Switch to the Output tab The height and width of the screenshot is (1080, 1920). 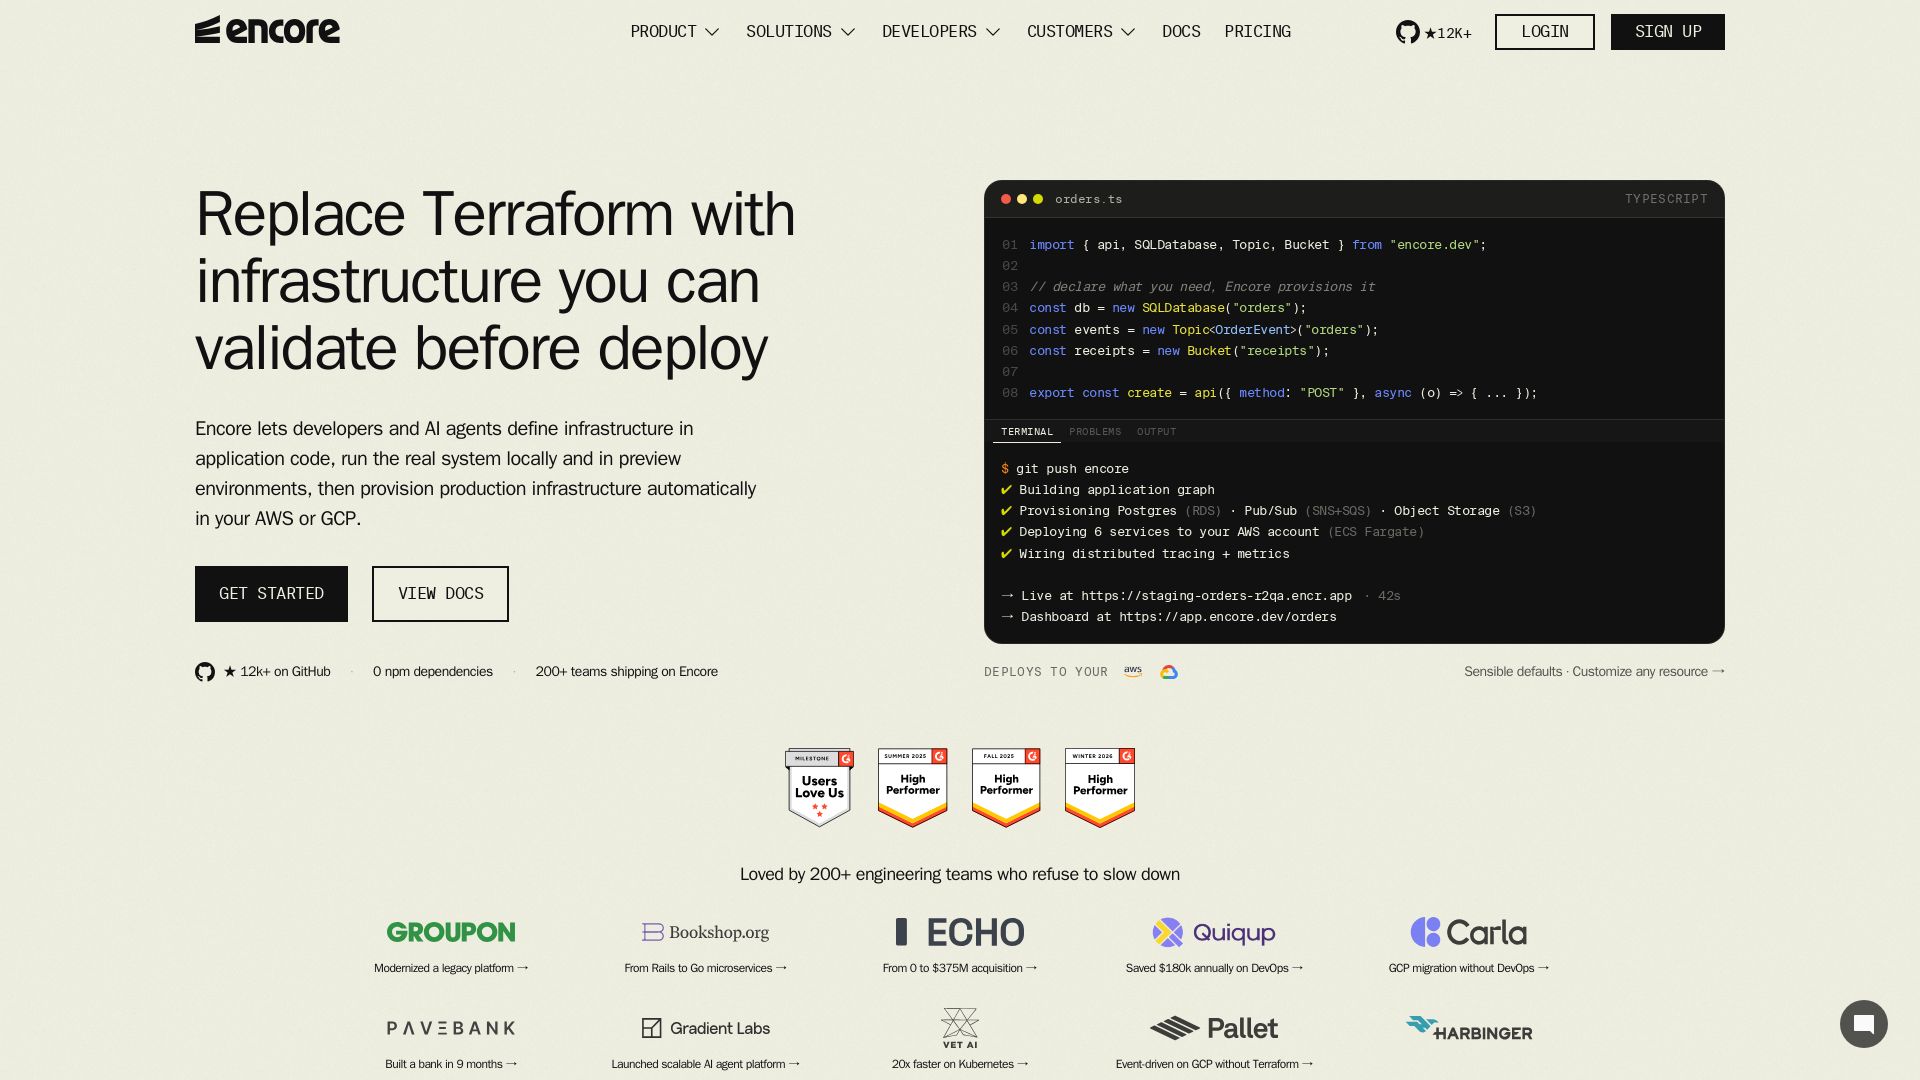pos(1156,432)
